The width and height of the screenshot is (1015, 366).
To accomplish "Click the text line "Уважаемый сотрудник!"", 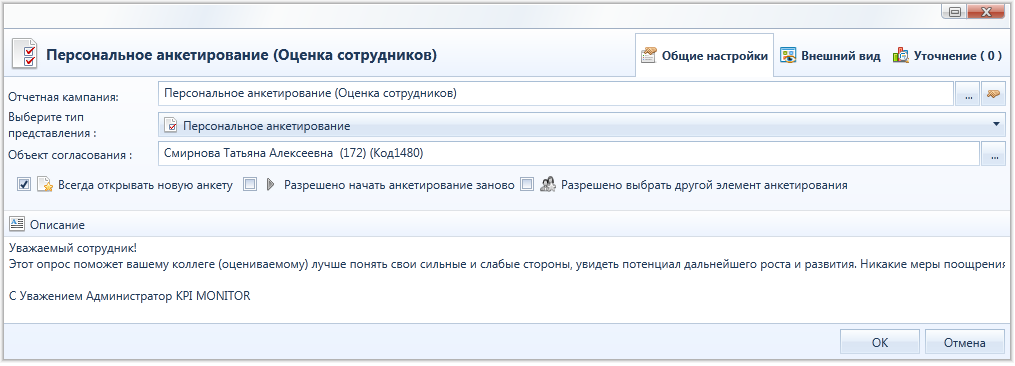I will [x=72, y=249].
